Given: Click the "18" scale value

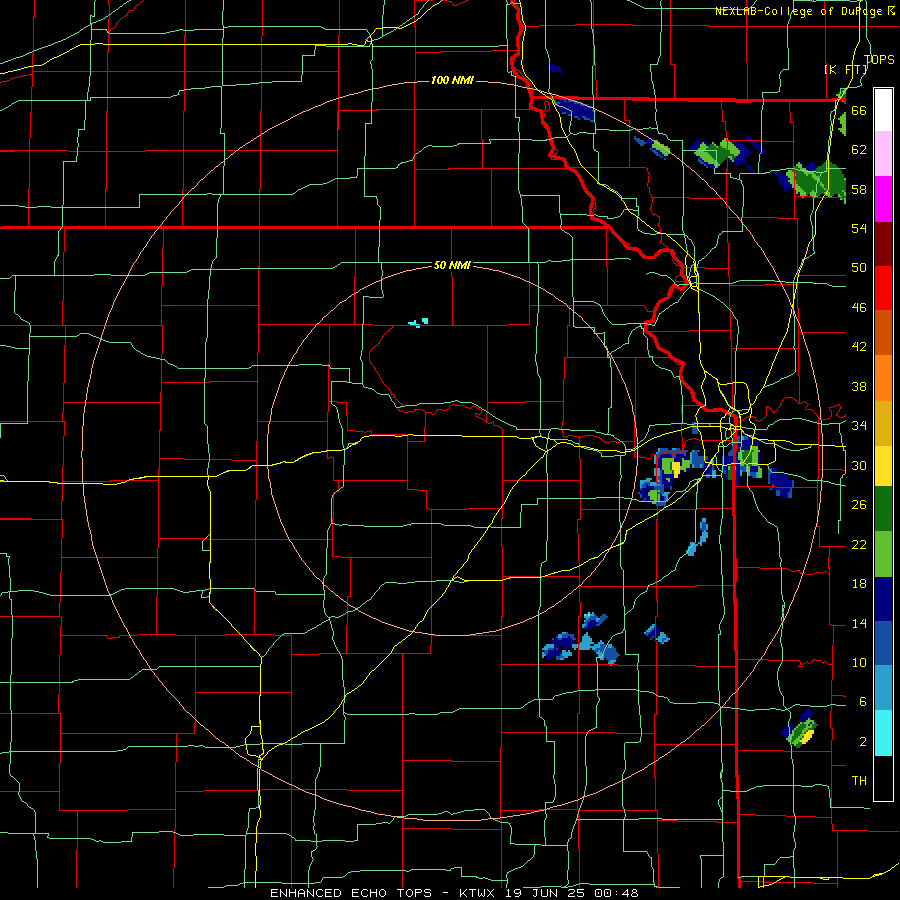Looking at the screenshot, I should pyautogui.click(x=859, y=584).
